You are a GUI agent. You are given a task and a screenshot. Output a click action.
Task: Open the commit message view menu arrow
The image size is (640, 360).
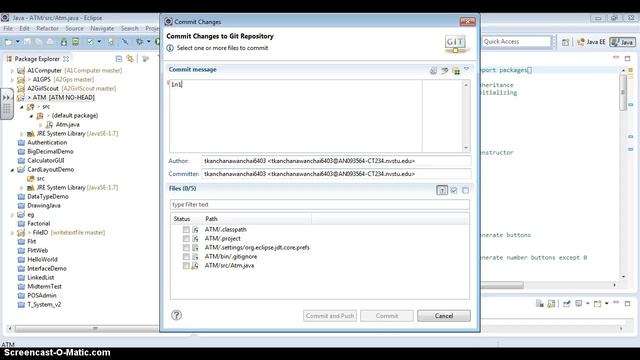(x=467, y=69)
